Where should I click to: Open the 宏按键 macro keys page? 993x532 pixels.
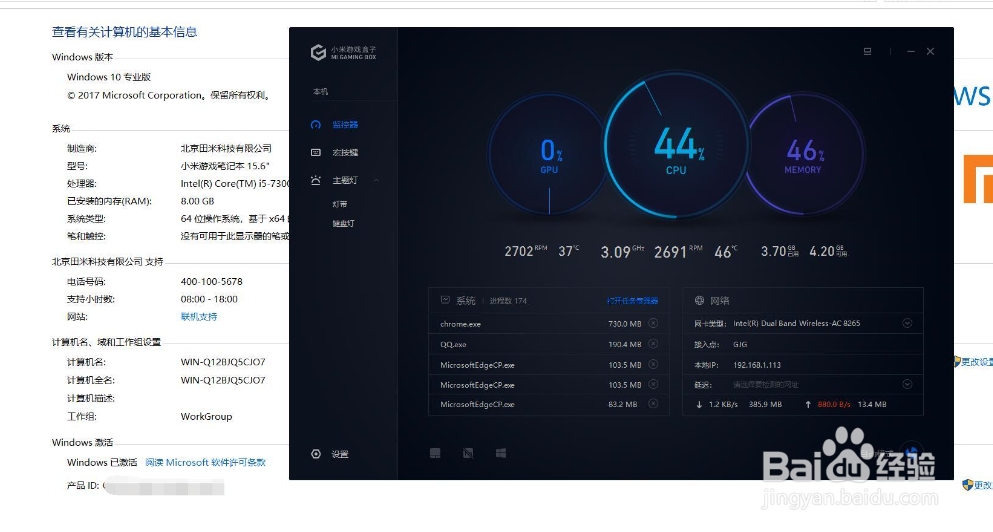pos(345,153)
